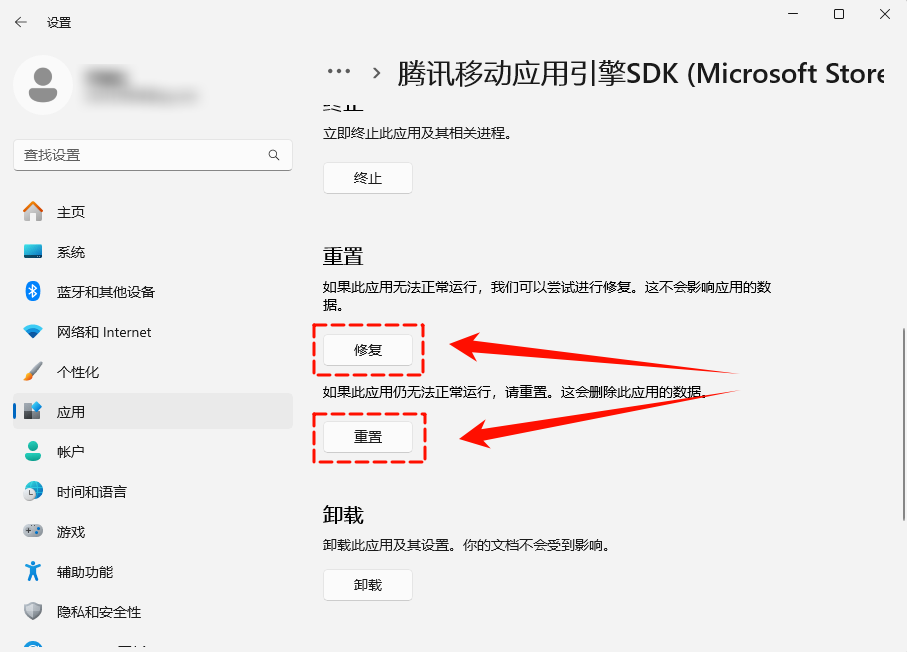Screen dimensions: 907x652
Task: Open 隐私和安全性 settings
Action: pos(153,611)
